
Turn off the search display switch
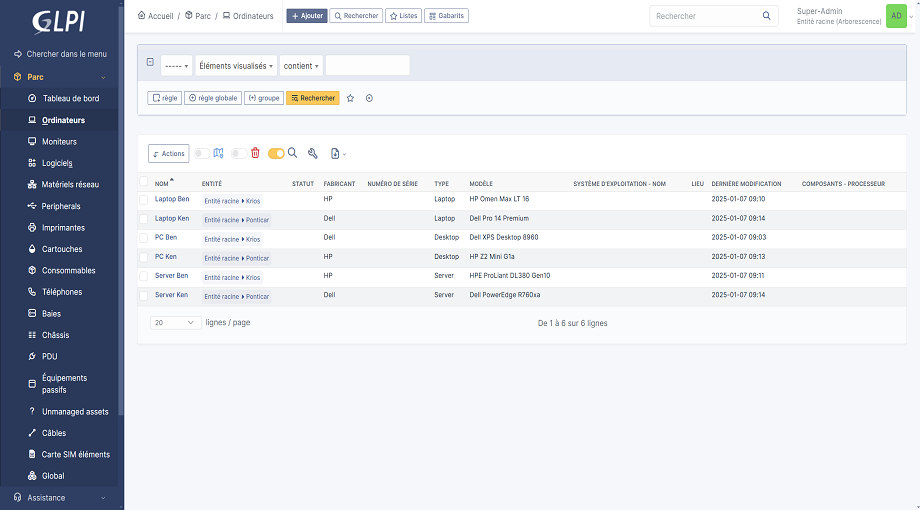pos(276,153)
